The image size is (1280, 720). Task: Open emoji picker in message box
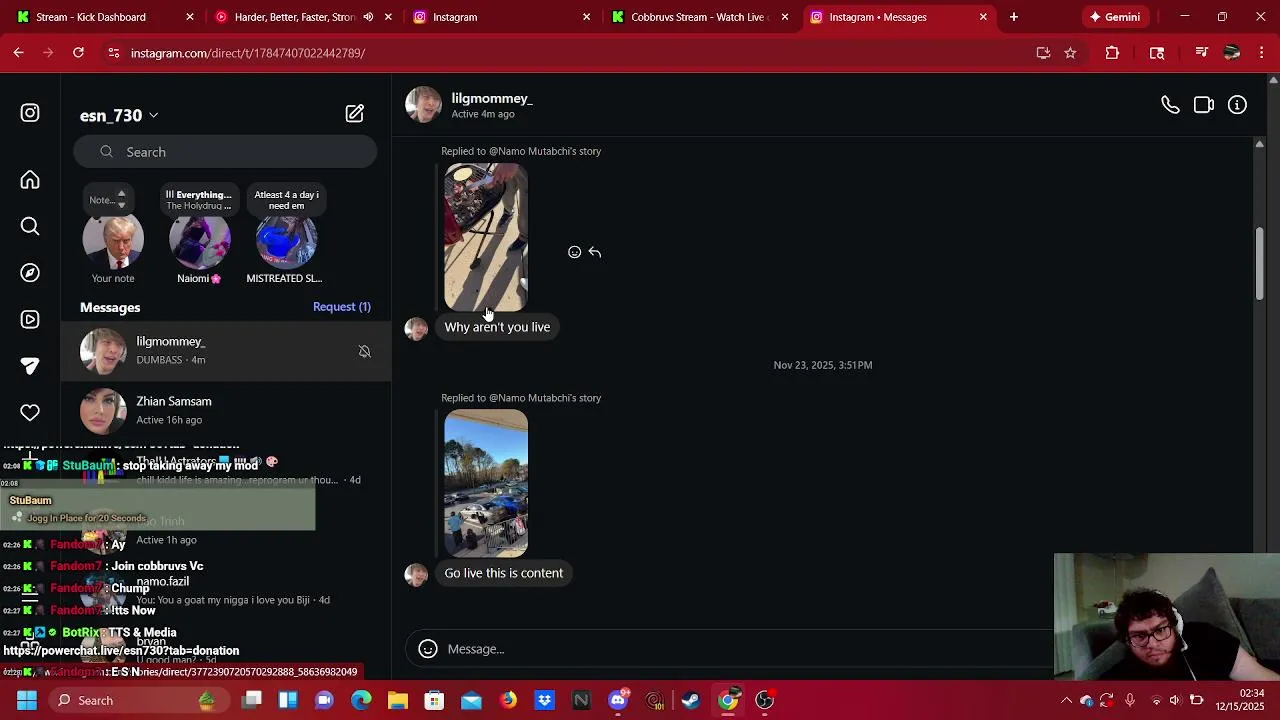428,649
